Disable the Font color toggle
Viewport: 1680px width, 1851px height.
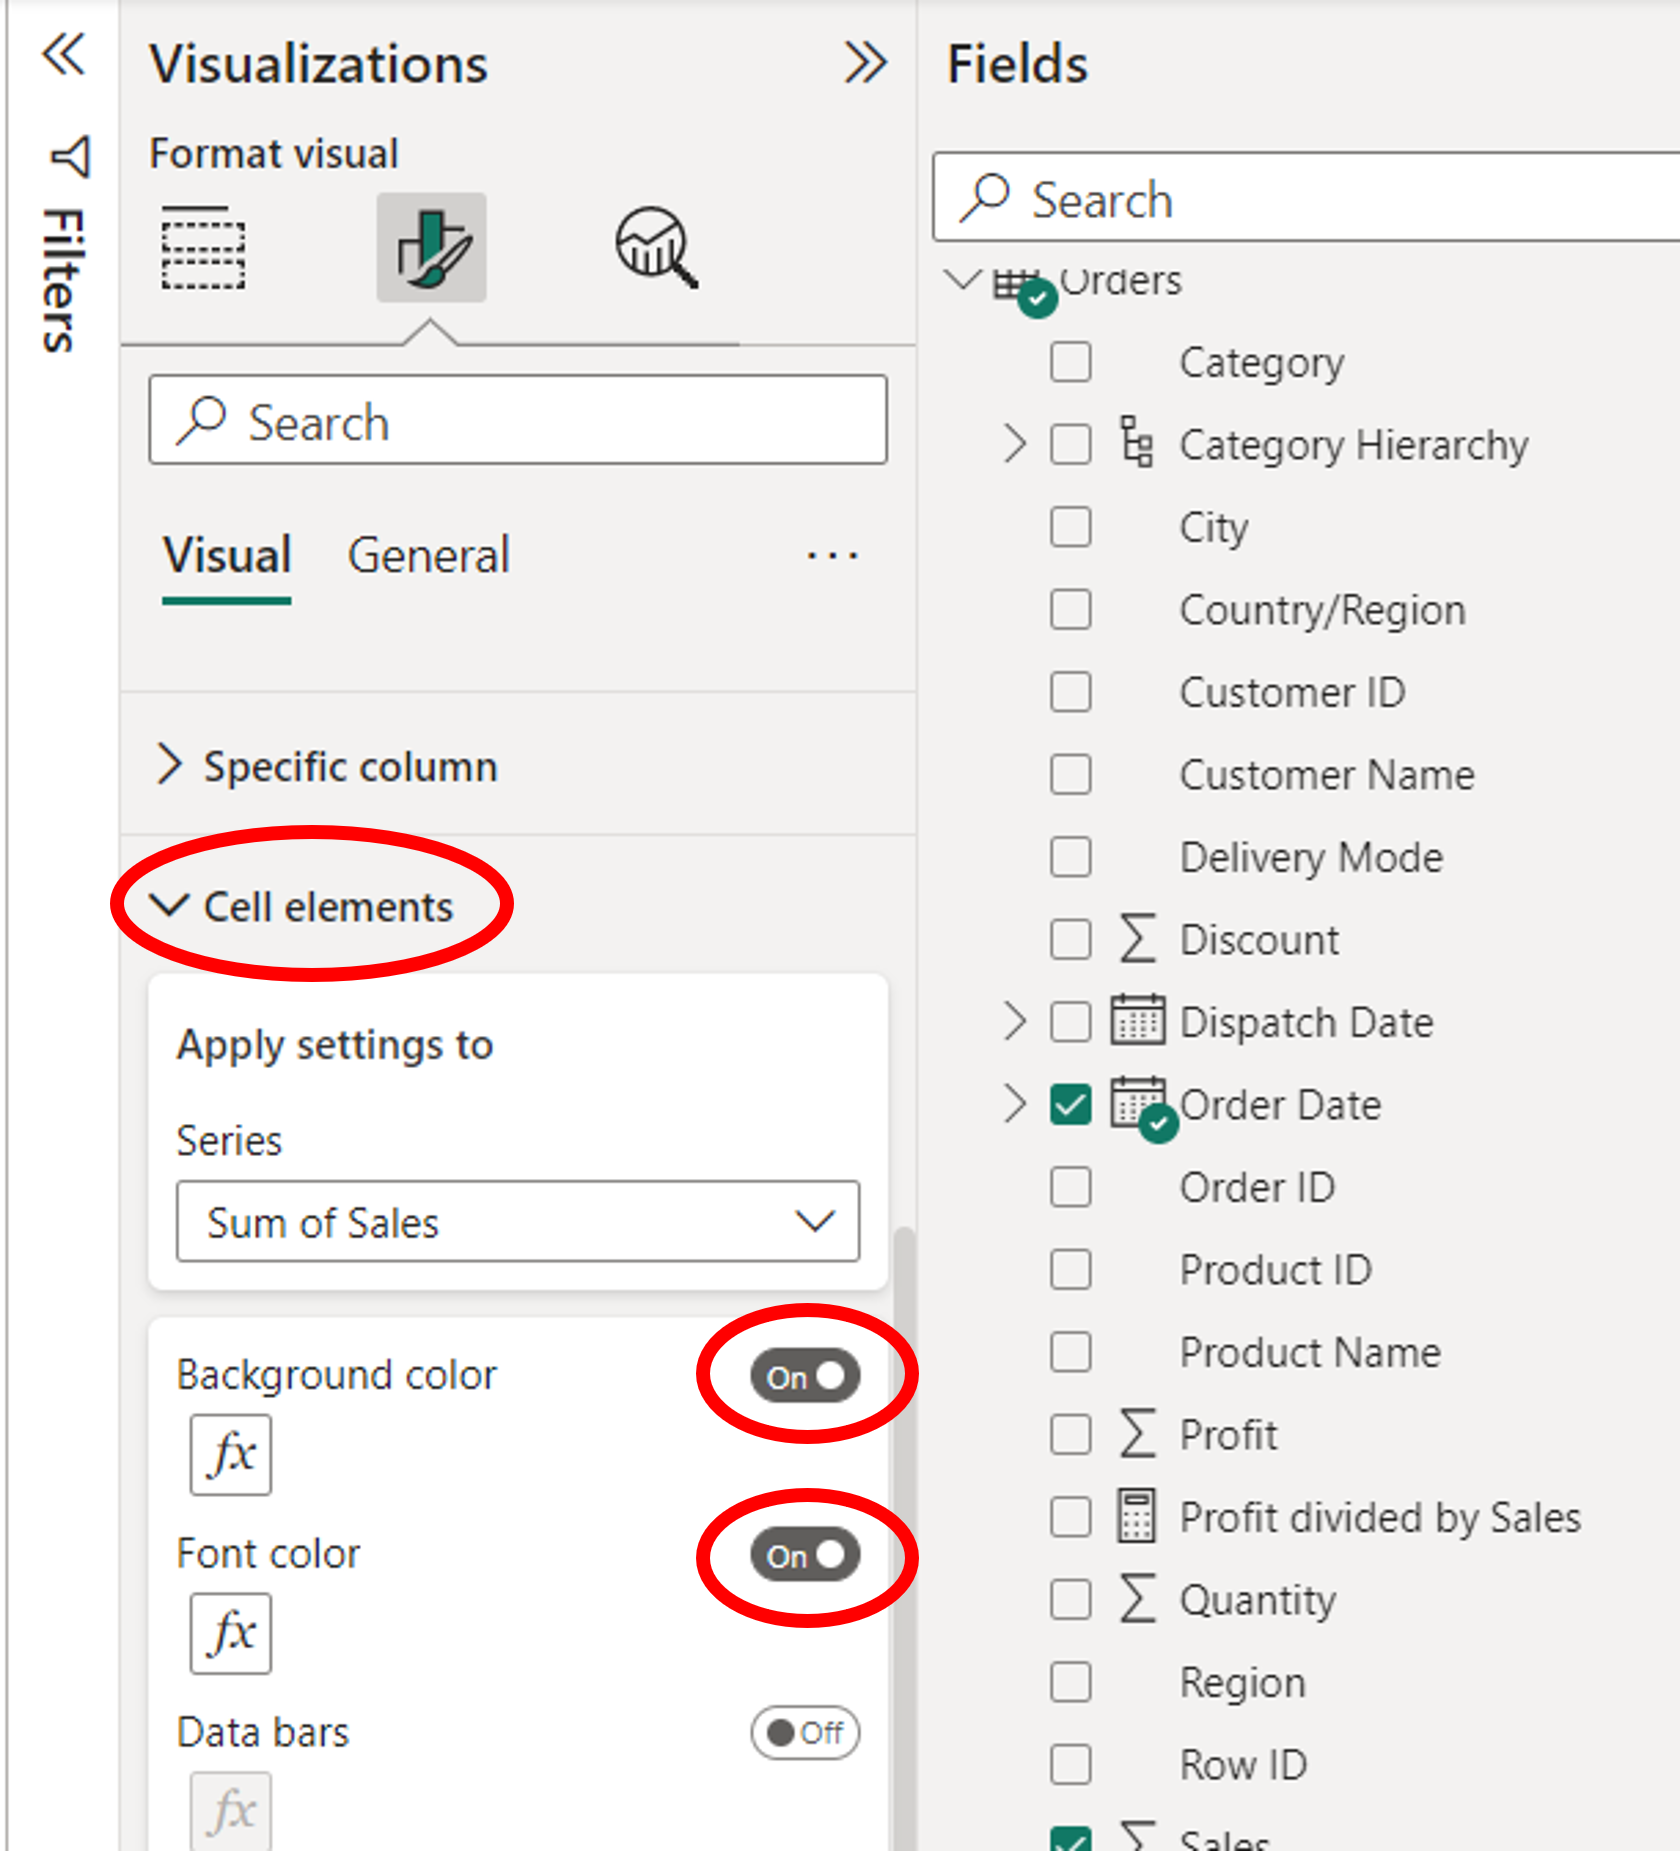coord(806,1555)
